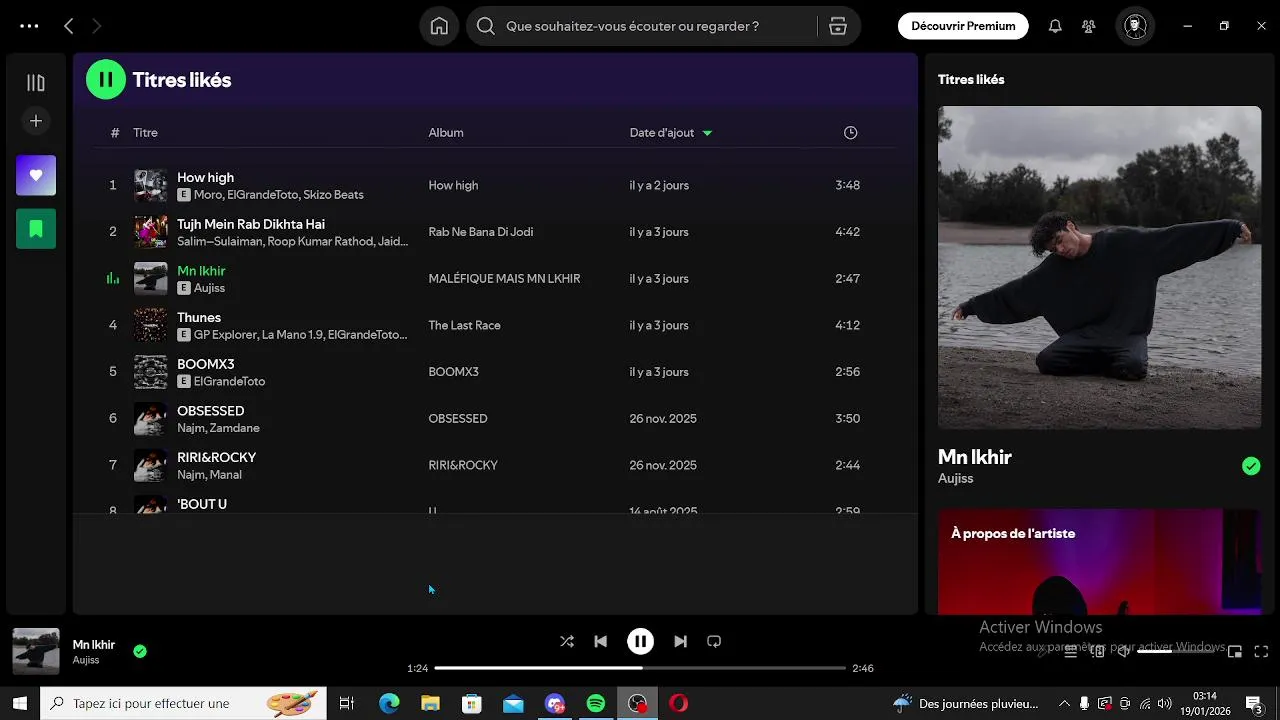Sort by the Album column header
Viewport: 1280px width, 720px height.
[446, 133]
